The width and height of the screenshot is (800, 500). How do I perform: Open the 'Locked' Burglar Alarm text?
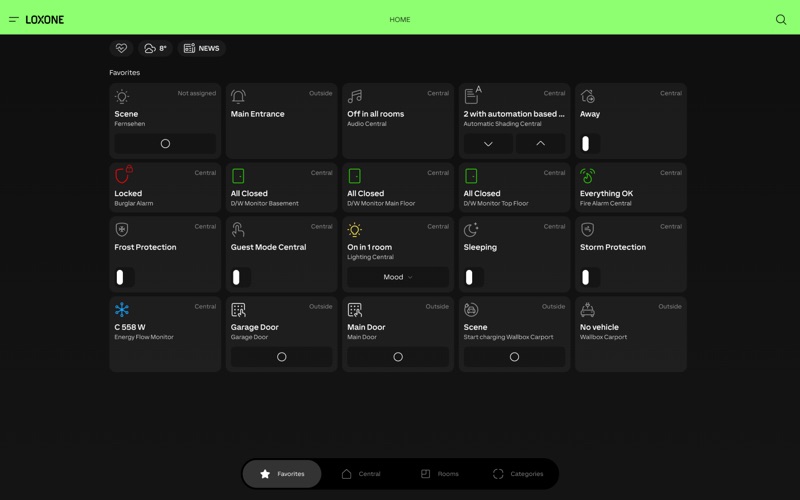click(x=128, y=193)
